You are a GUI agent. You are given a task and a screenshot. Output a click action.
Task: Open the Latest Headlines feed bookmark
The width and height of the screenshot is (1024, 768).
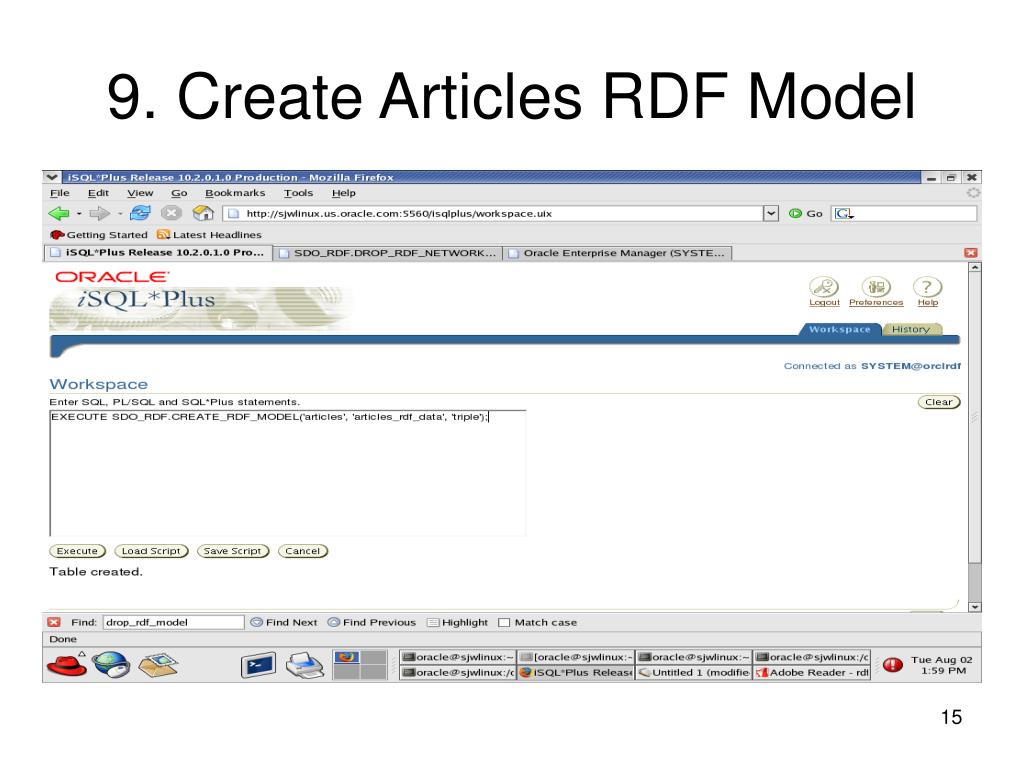pos(209,234)
